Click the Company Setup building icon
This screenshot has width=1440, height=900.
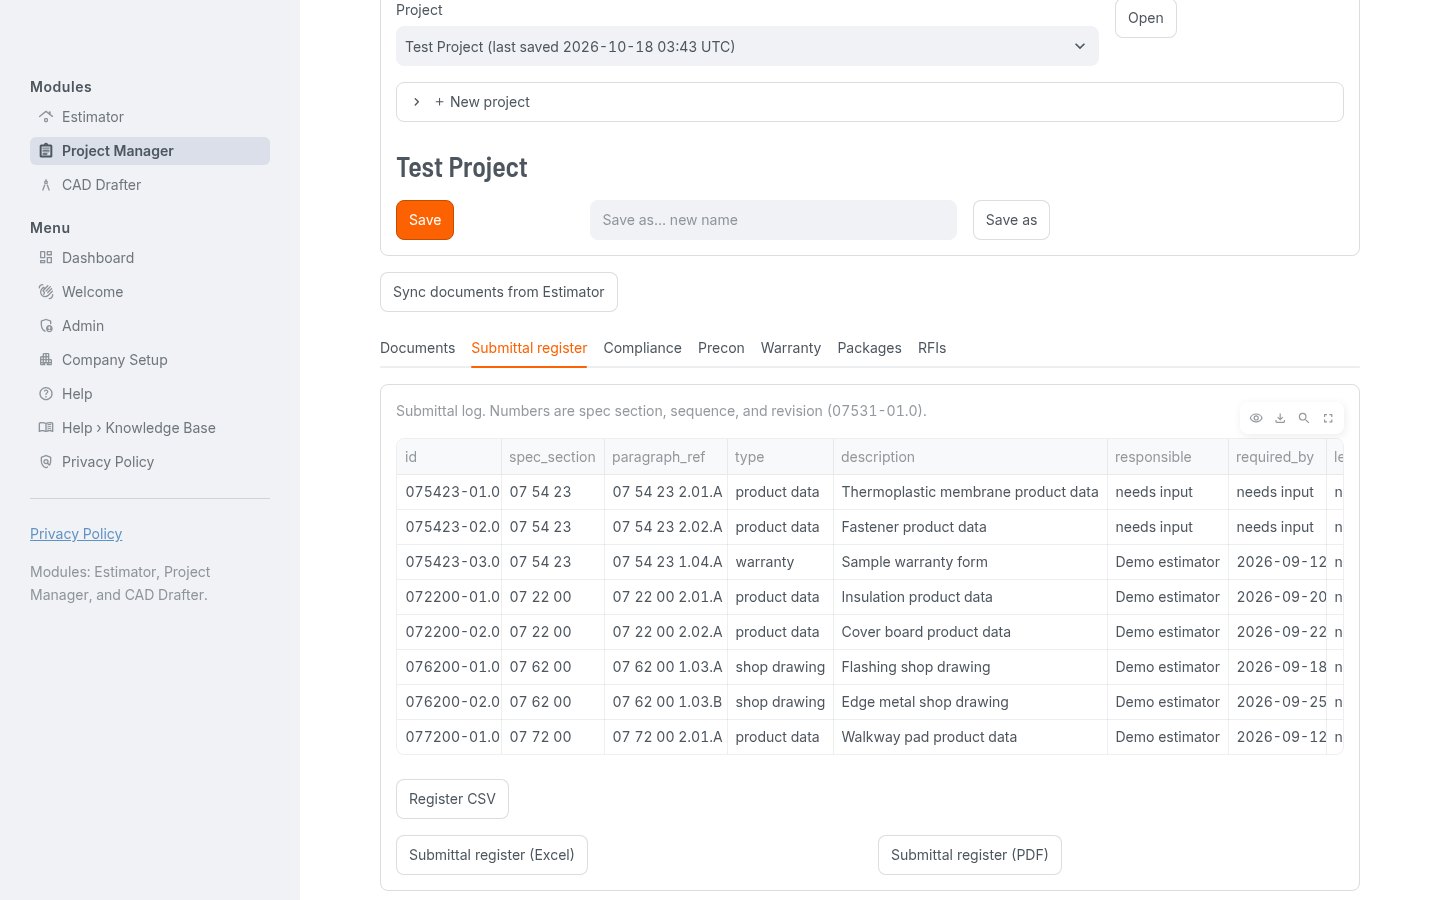tap(46, 360)
